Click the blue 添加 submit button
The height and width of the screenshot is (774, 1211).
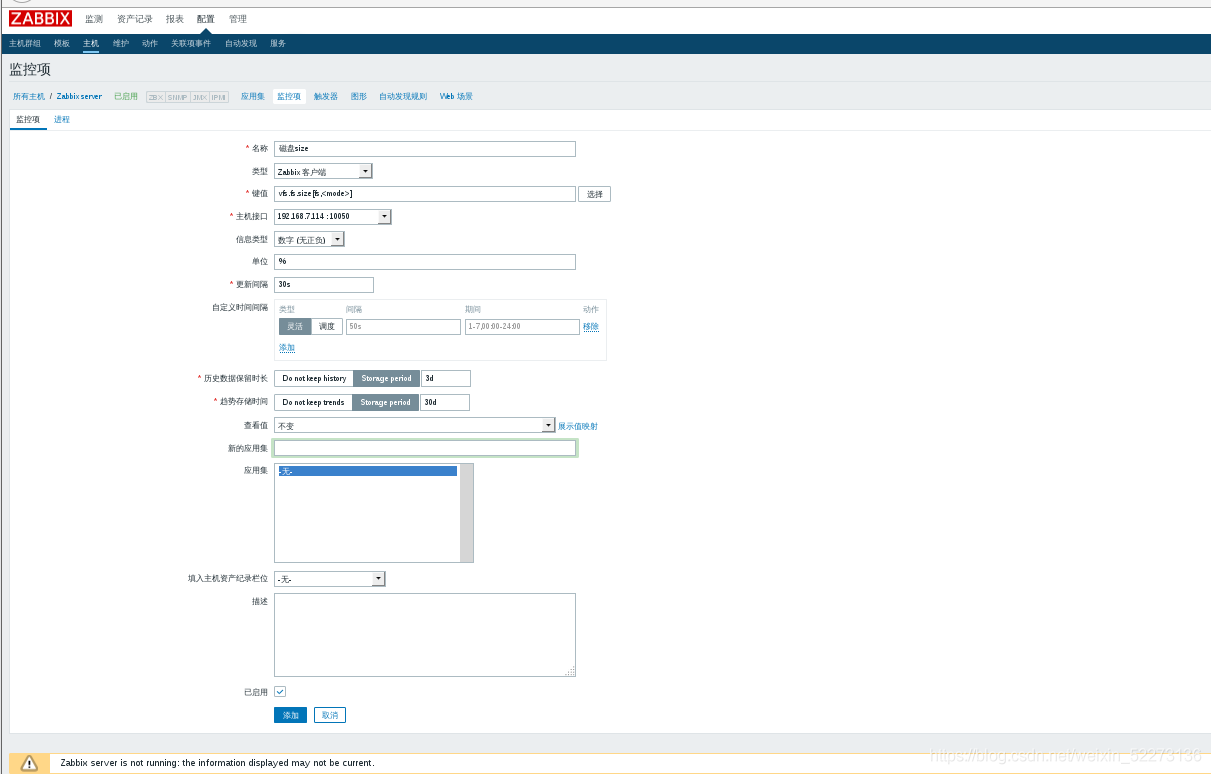(x=290, y=715)
